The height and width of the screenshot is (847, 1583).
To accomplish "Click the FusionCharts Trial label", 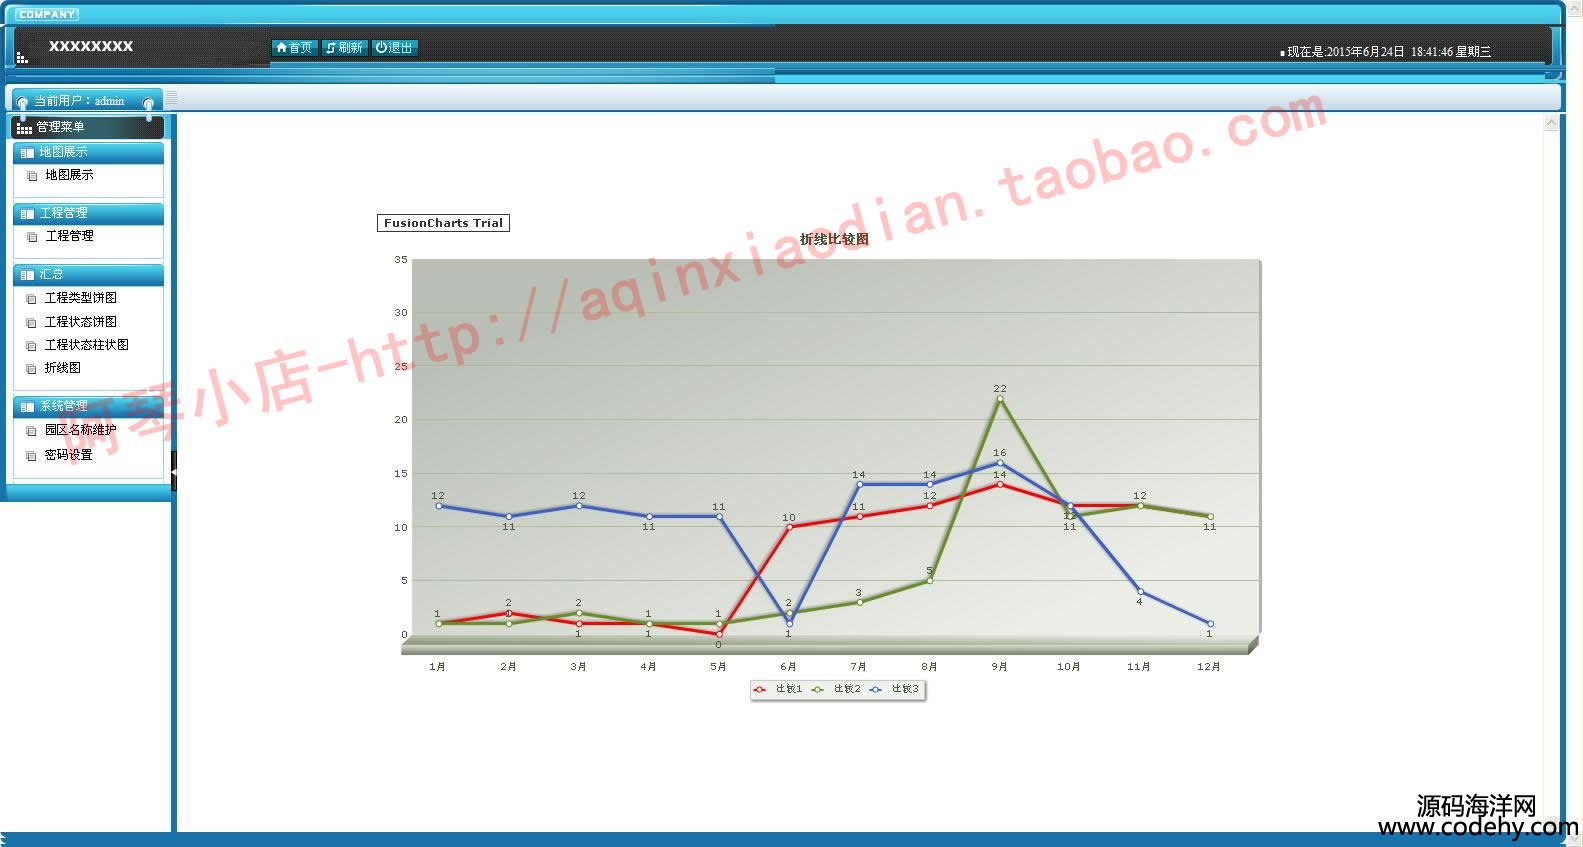I will [443, 223].
